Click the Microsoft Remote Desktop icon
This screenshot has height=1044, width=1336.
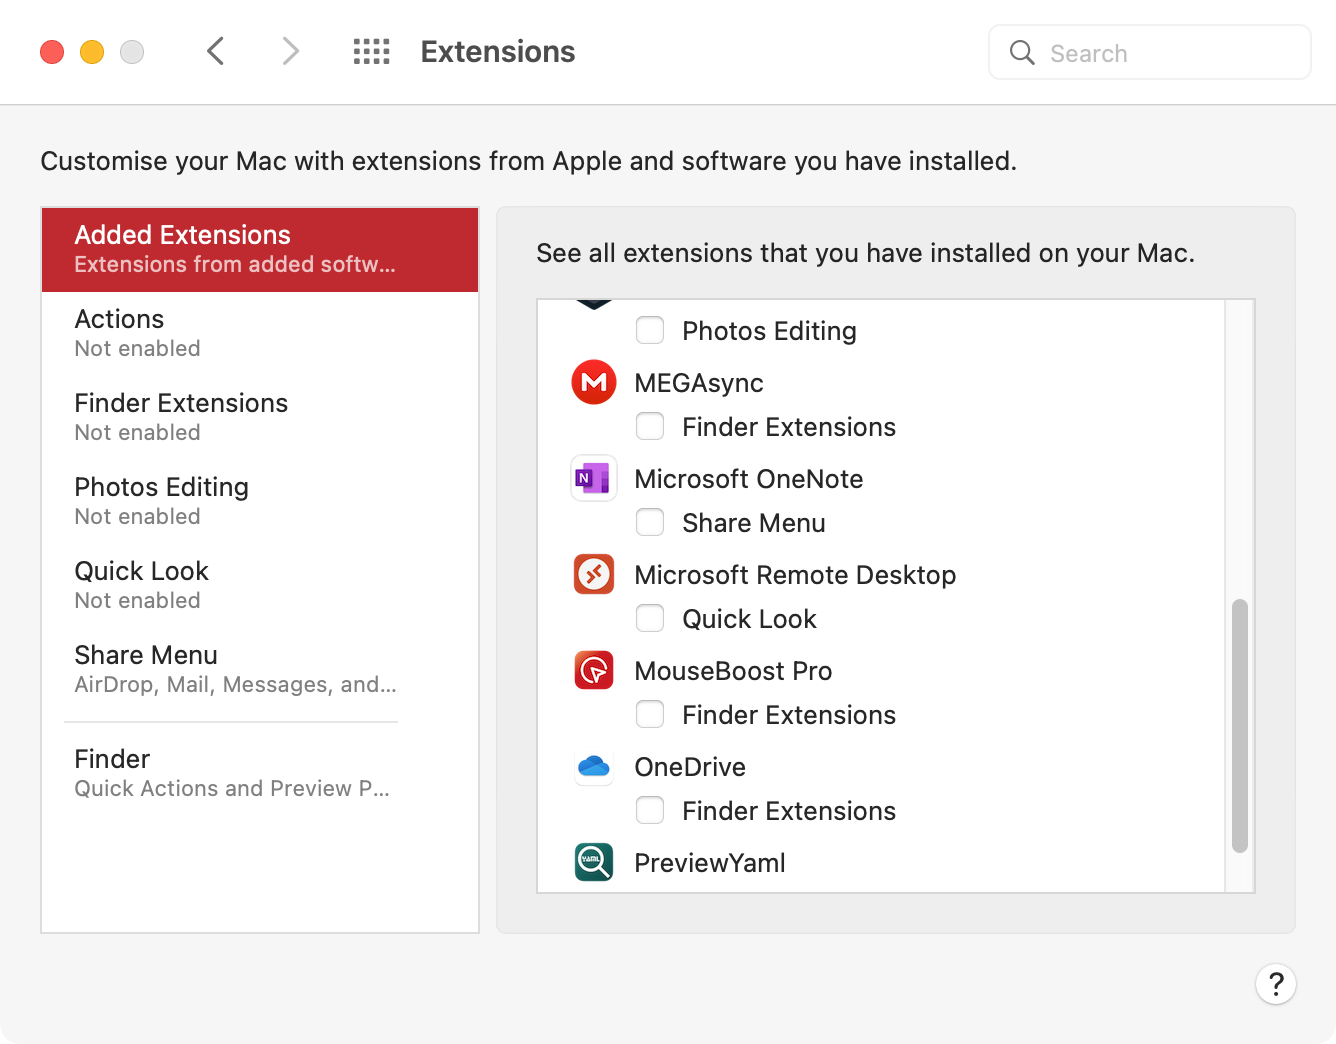tap(593, 574)
